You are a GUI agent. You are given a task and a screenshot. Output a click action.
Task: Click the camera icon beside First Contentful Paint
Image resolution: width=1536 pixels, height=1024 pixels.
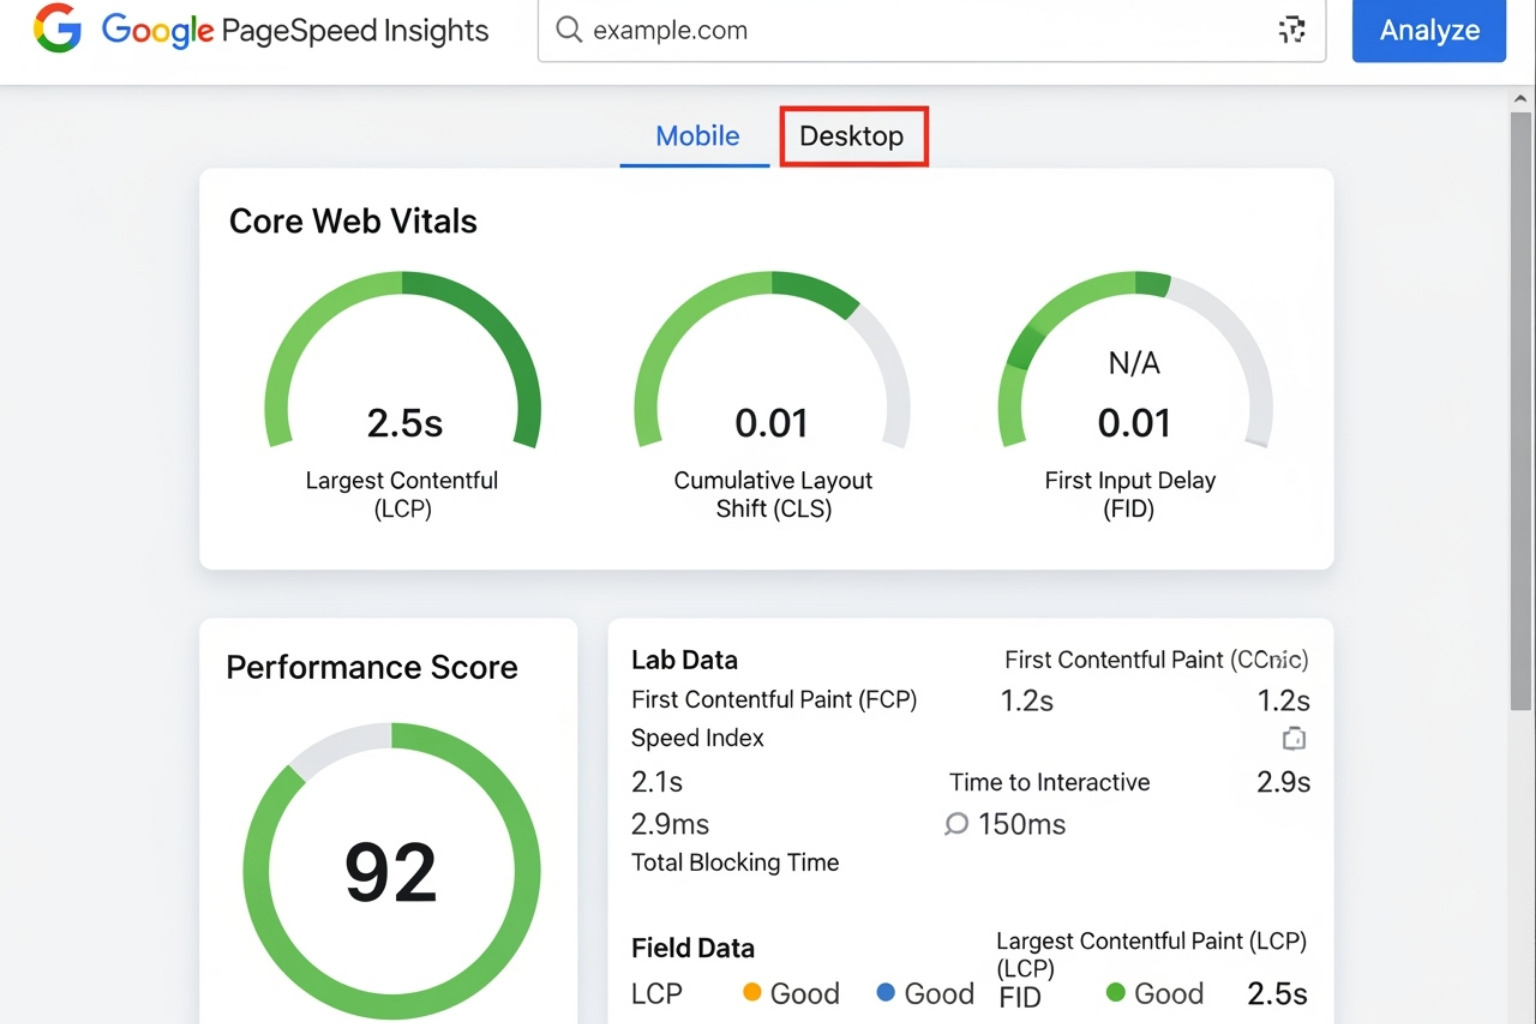(x=1294, y=738)
